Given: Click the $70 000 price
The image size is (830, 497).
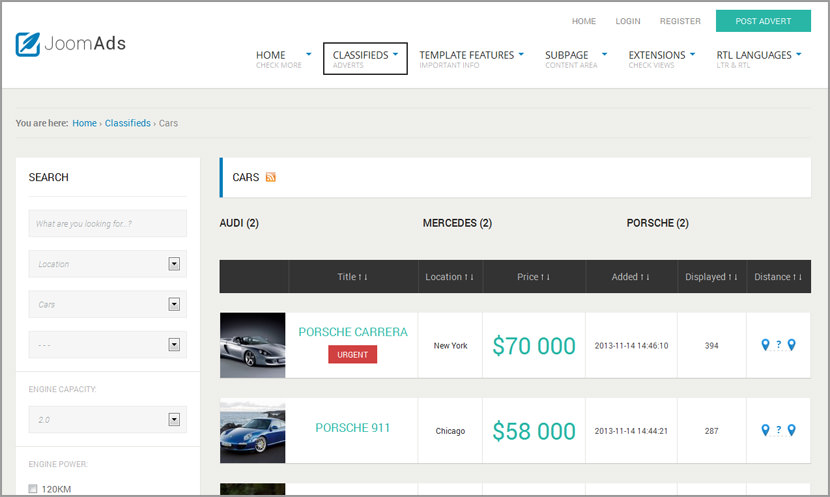Looking at the screenshot, I should point(534,346).
